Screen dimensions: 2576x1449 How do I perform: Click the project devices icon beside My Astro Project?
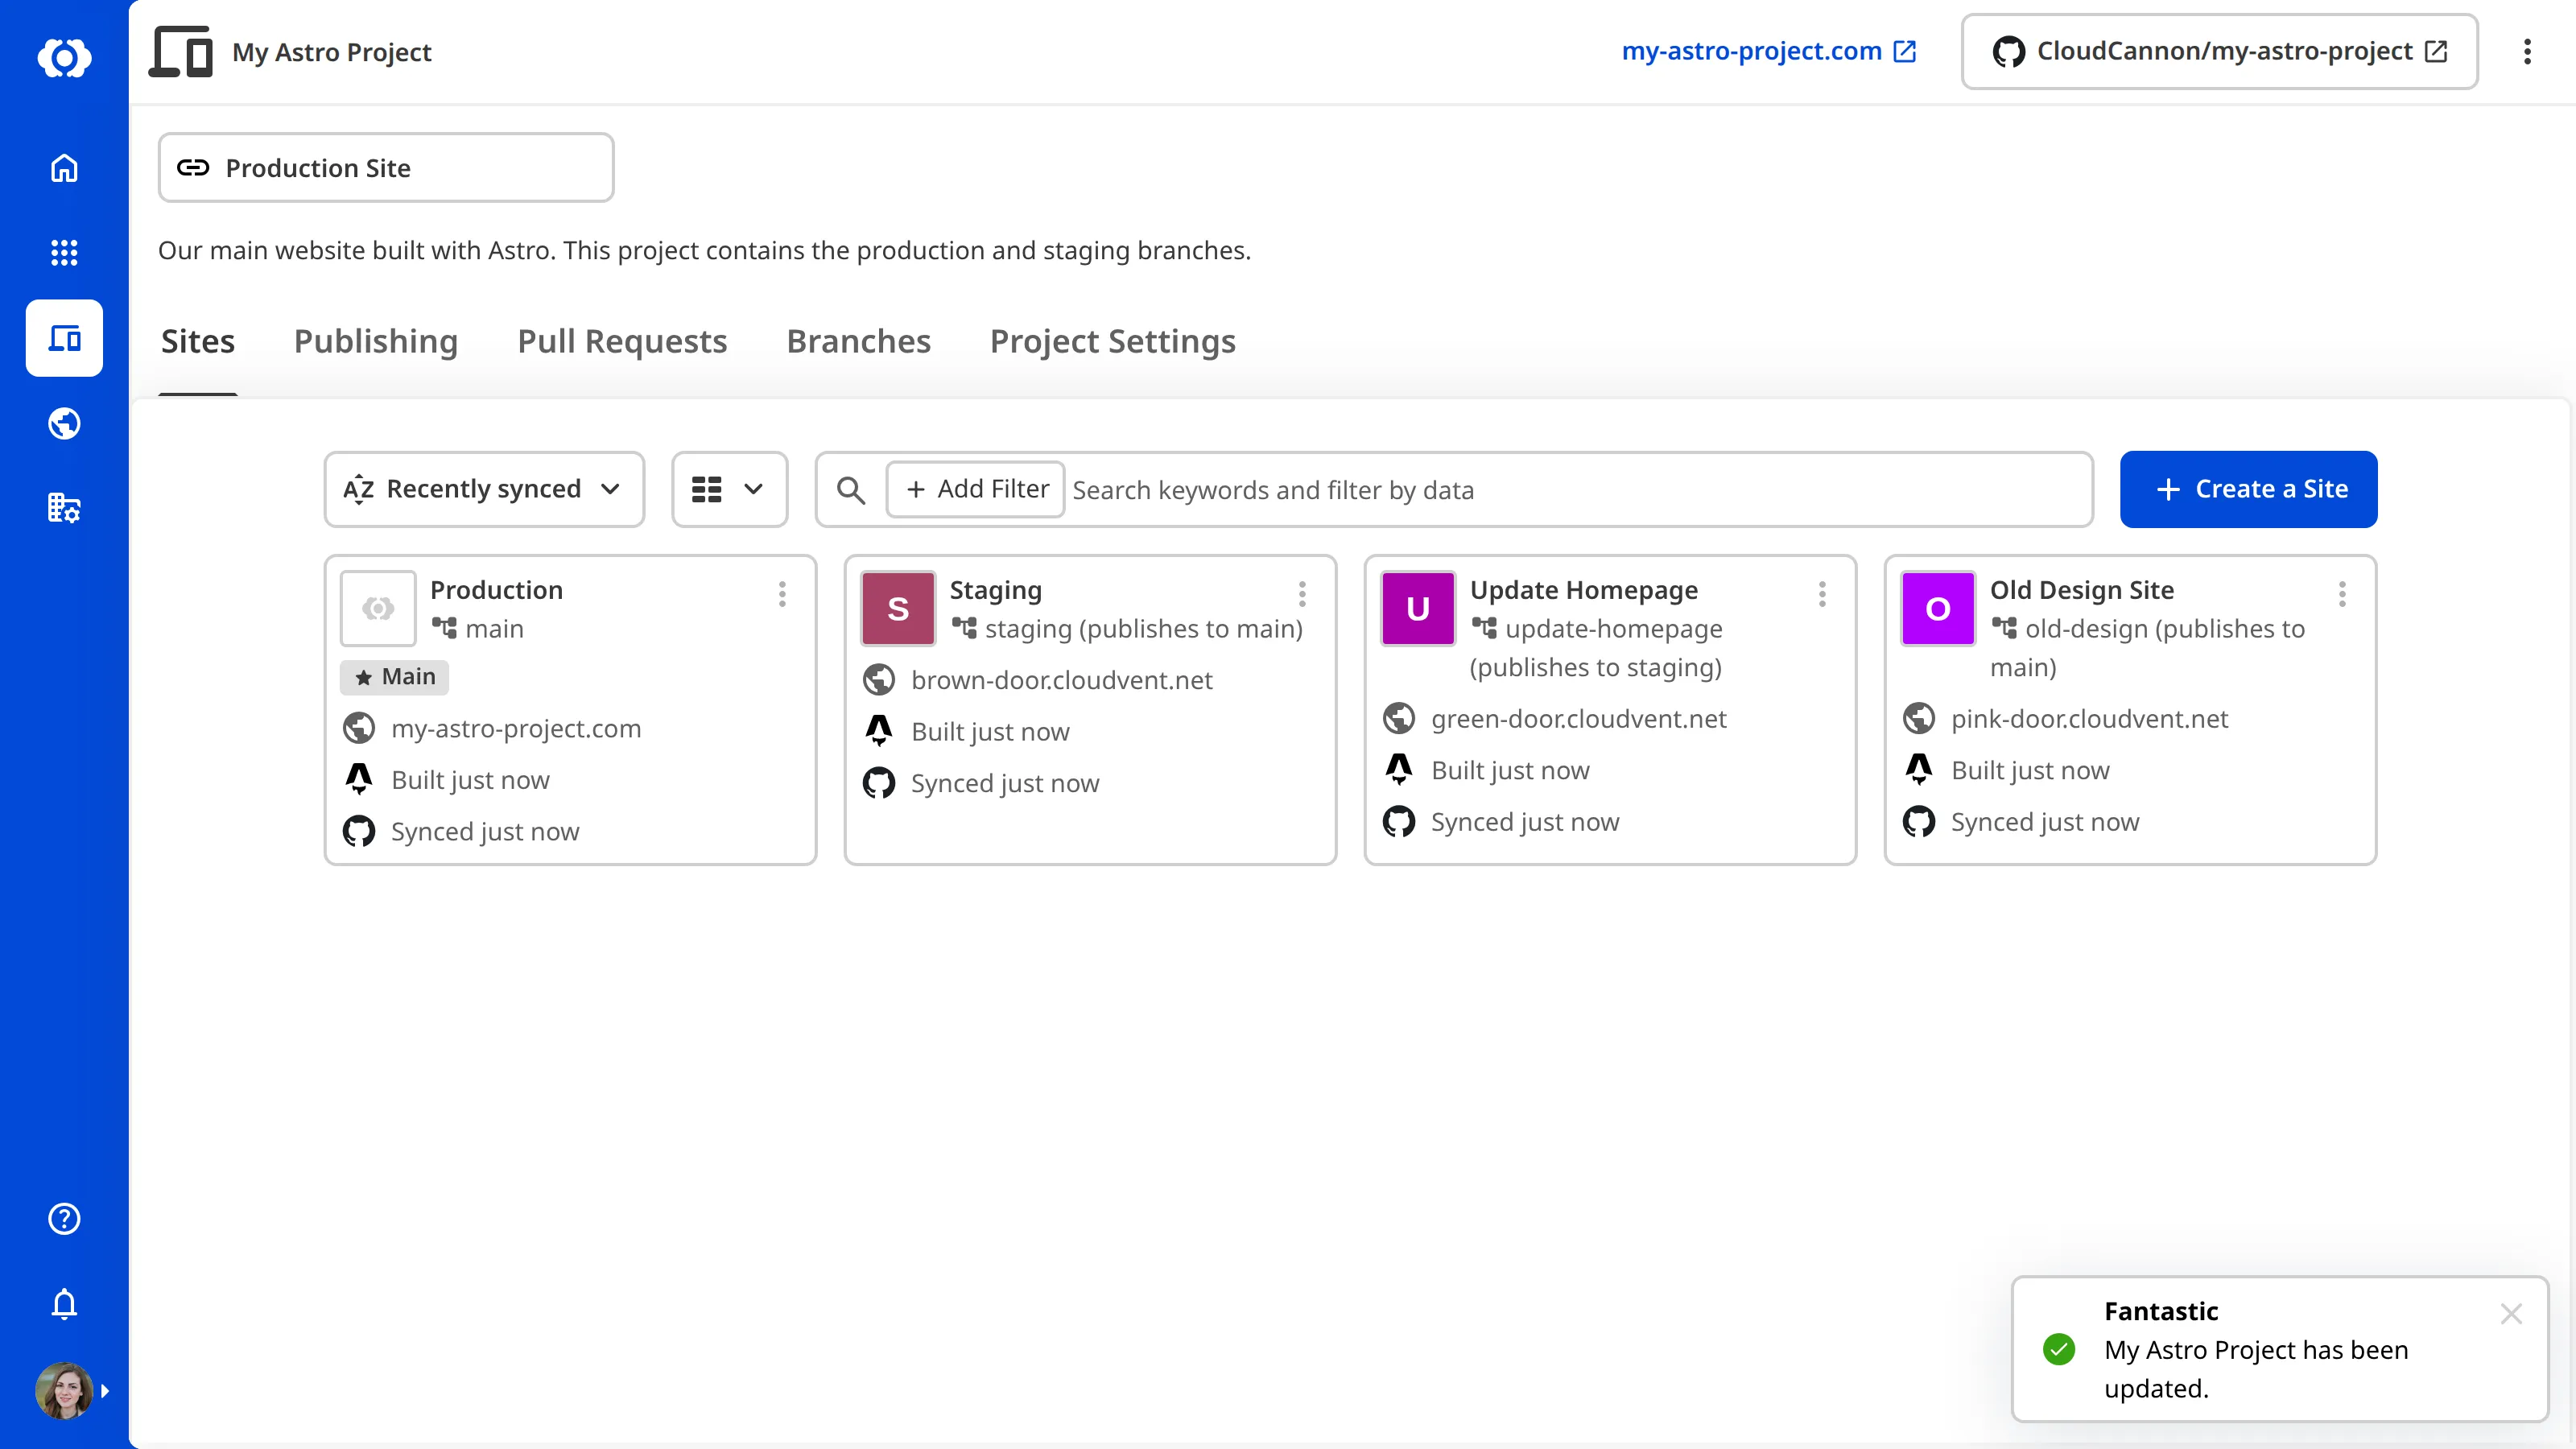[181, 52]
